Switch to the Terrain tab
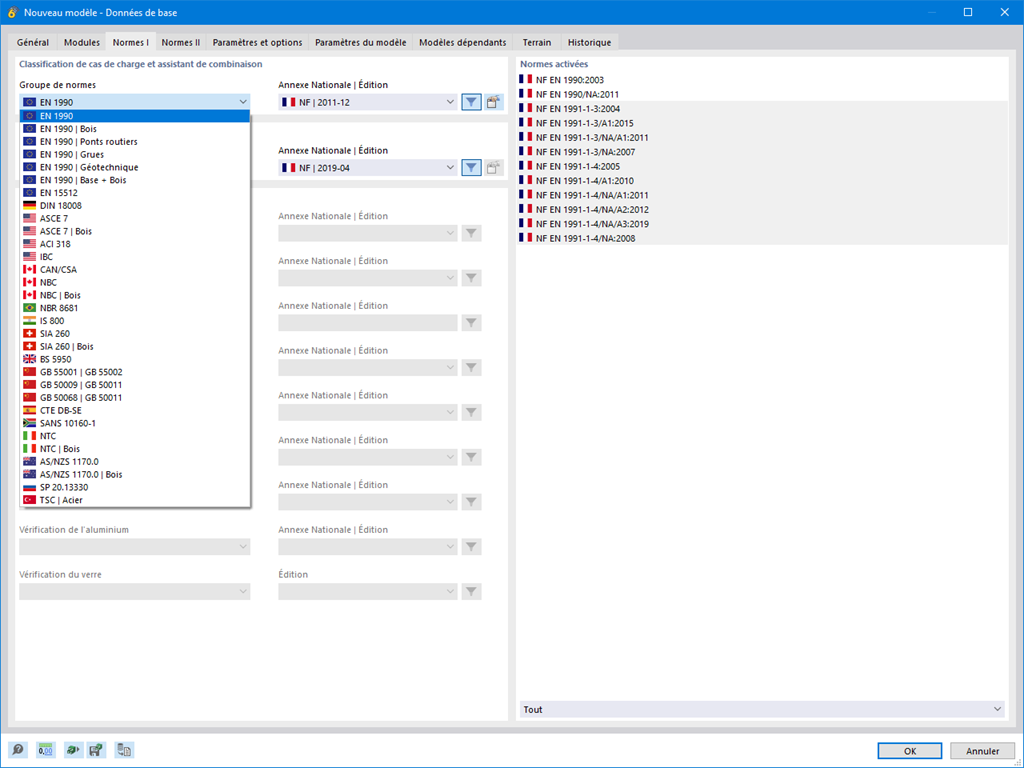The width and height of the screenshot is (1024, 768). tap(537, 42)
